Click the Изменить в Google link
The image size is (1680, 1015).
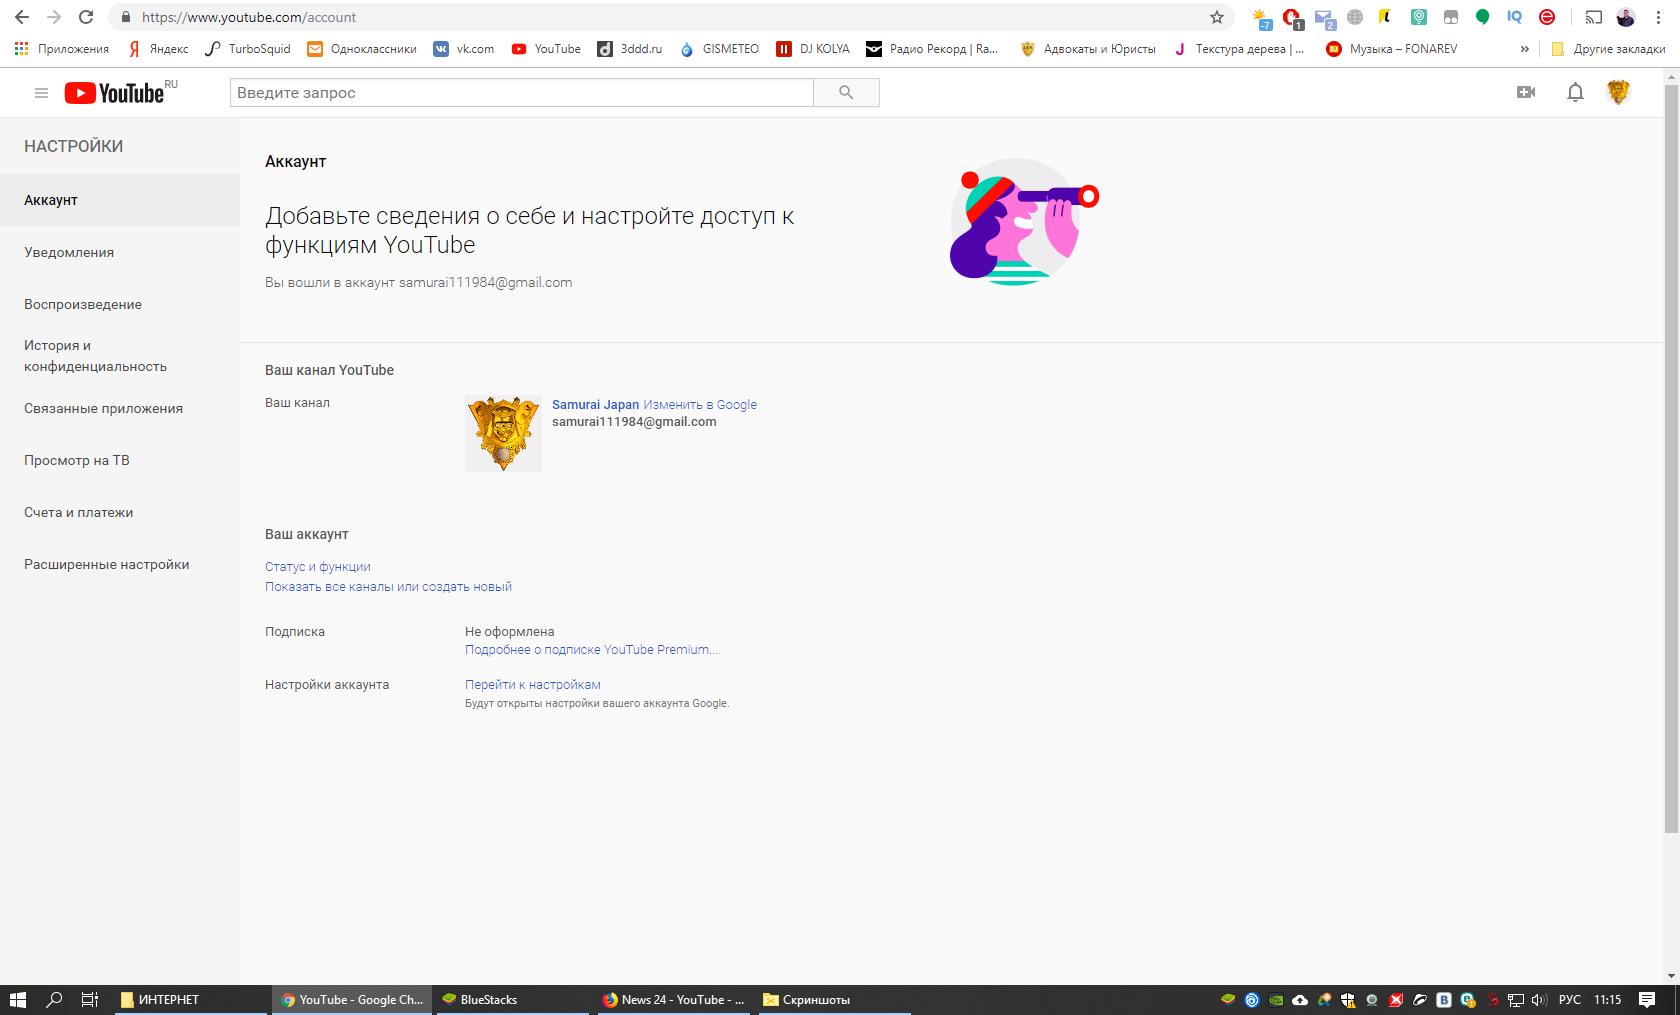tap(700, 404)
